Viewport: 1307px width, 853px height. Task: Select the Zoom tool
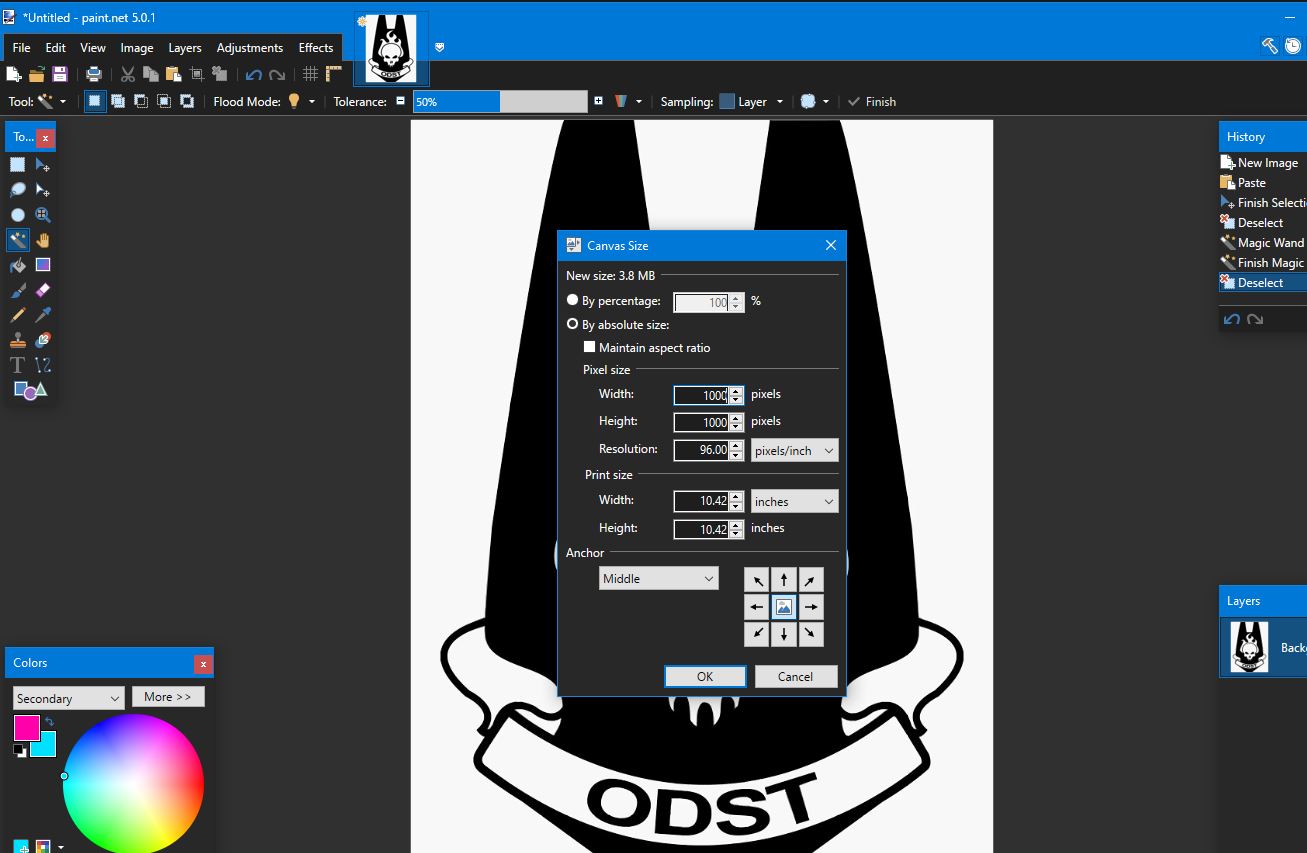tap(43, 215)
